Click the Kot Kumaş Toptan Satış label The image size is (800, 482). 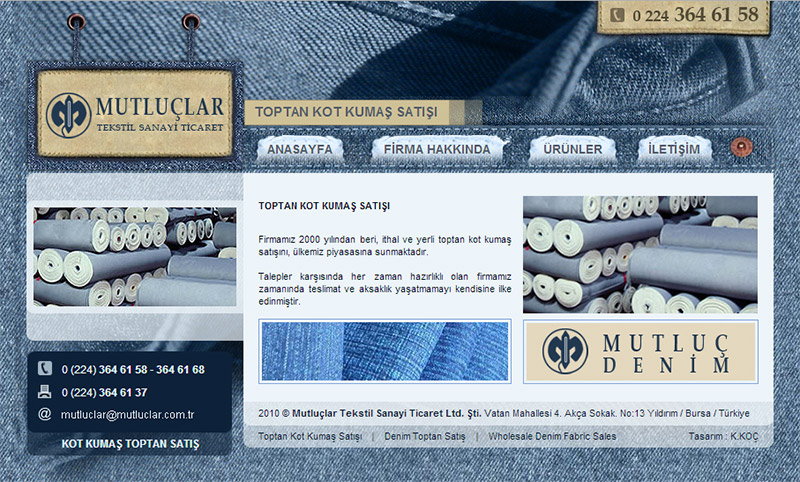(x=130, y=443)
